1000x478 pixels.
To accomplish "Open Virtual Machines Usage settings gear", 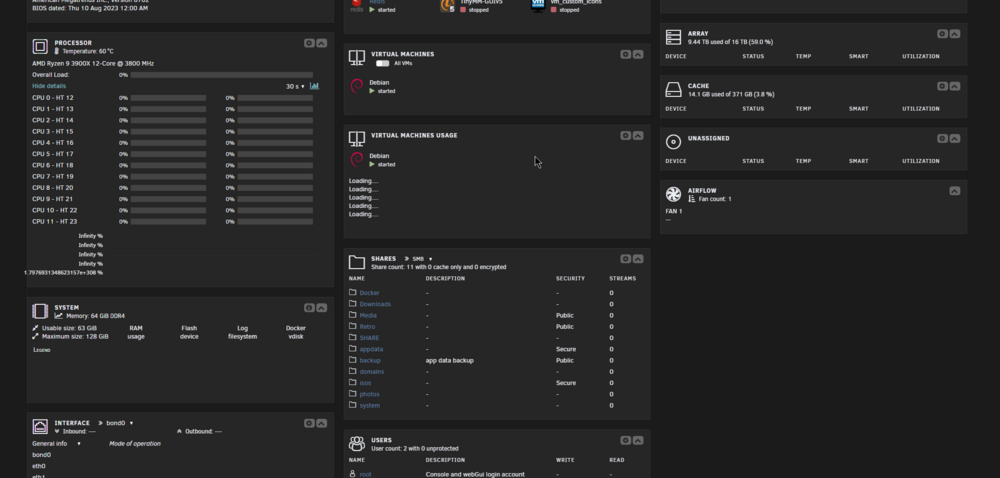I will point(626,136).
